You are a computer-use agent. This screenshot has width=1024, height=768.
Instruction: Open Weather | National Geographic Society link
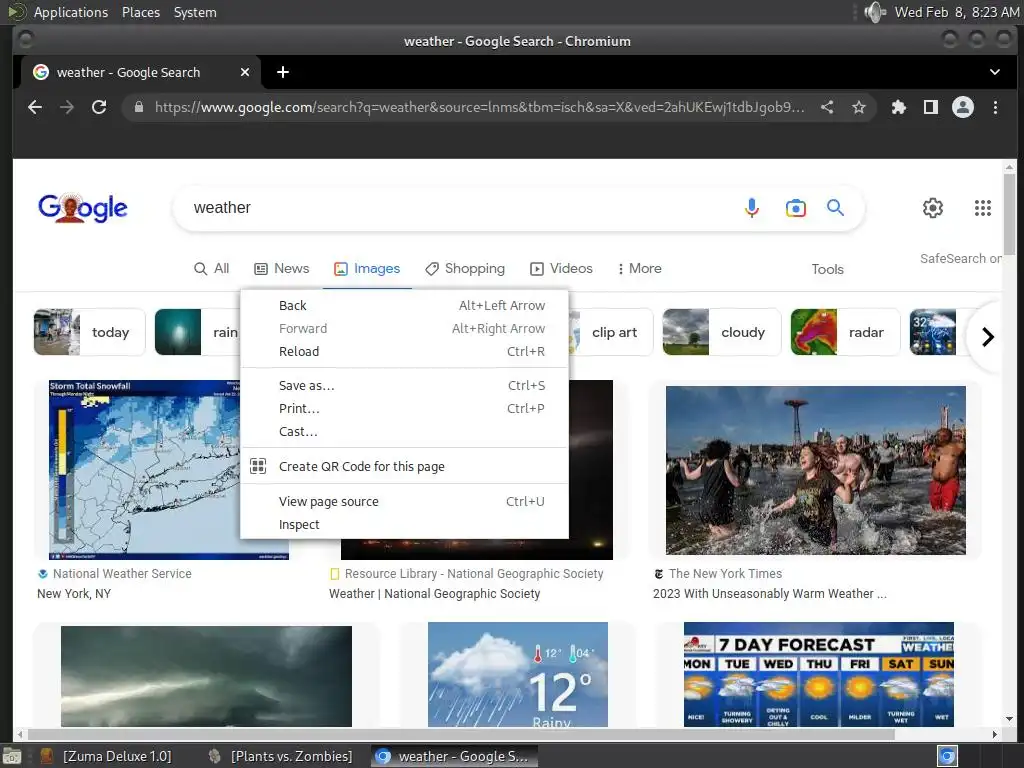pyautogui.click(x=434, y=594)
